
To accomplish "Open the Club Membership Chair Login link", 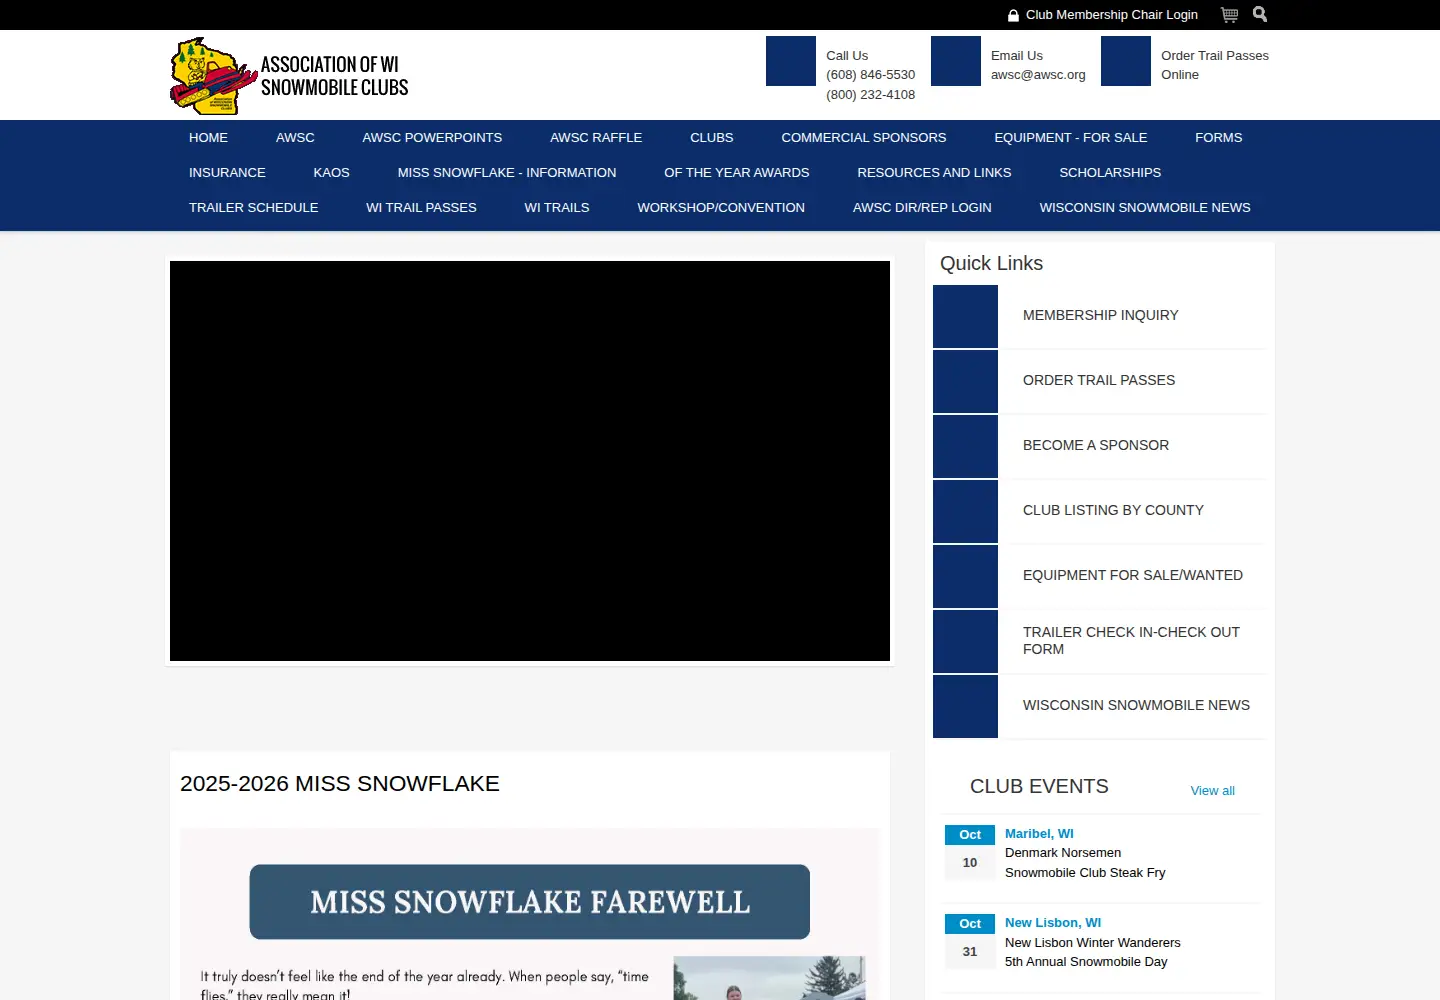I will tap(1112, 15).
